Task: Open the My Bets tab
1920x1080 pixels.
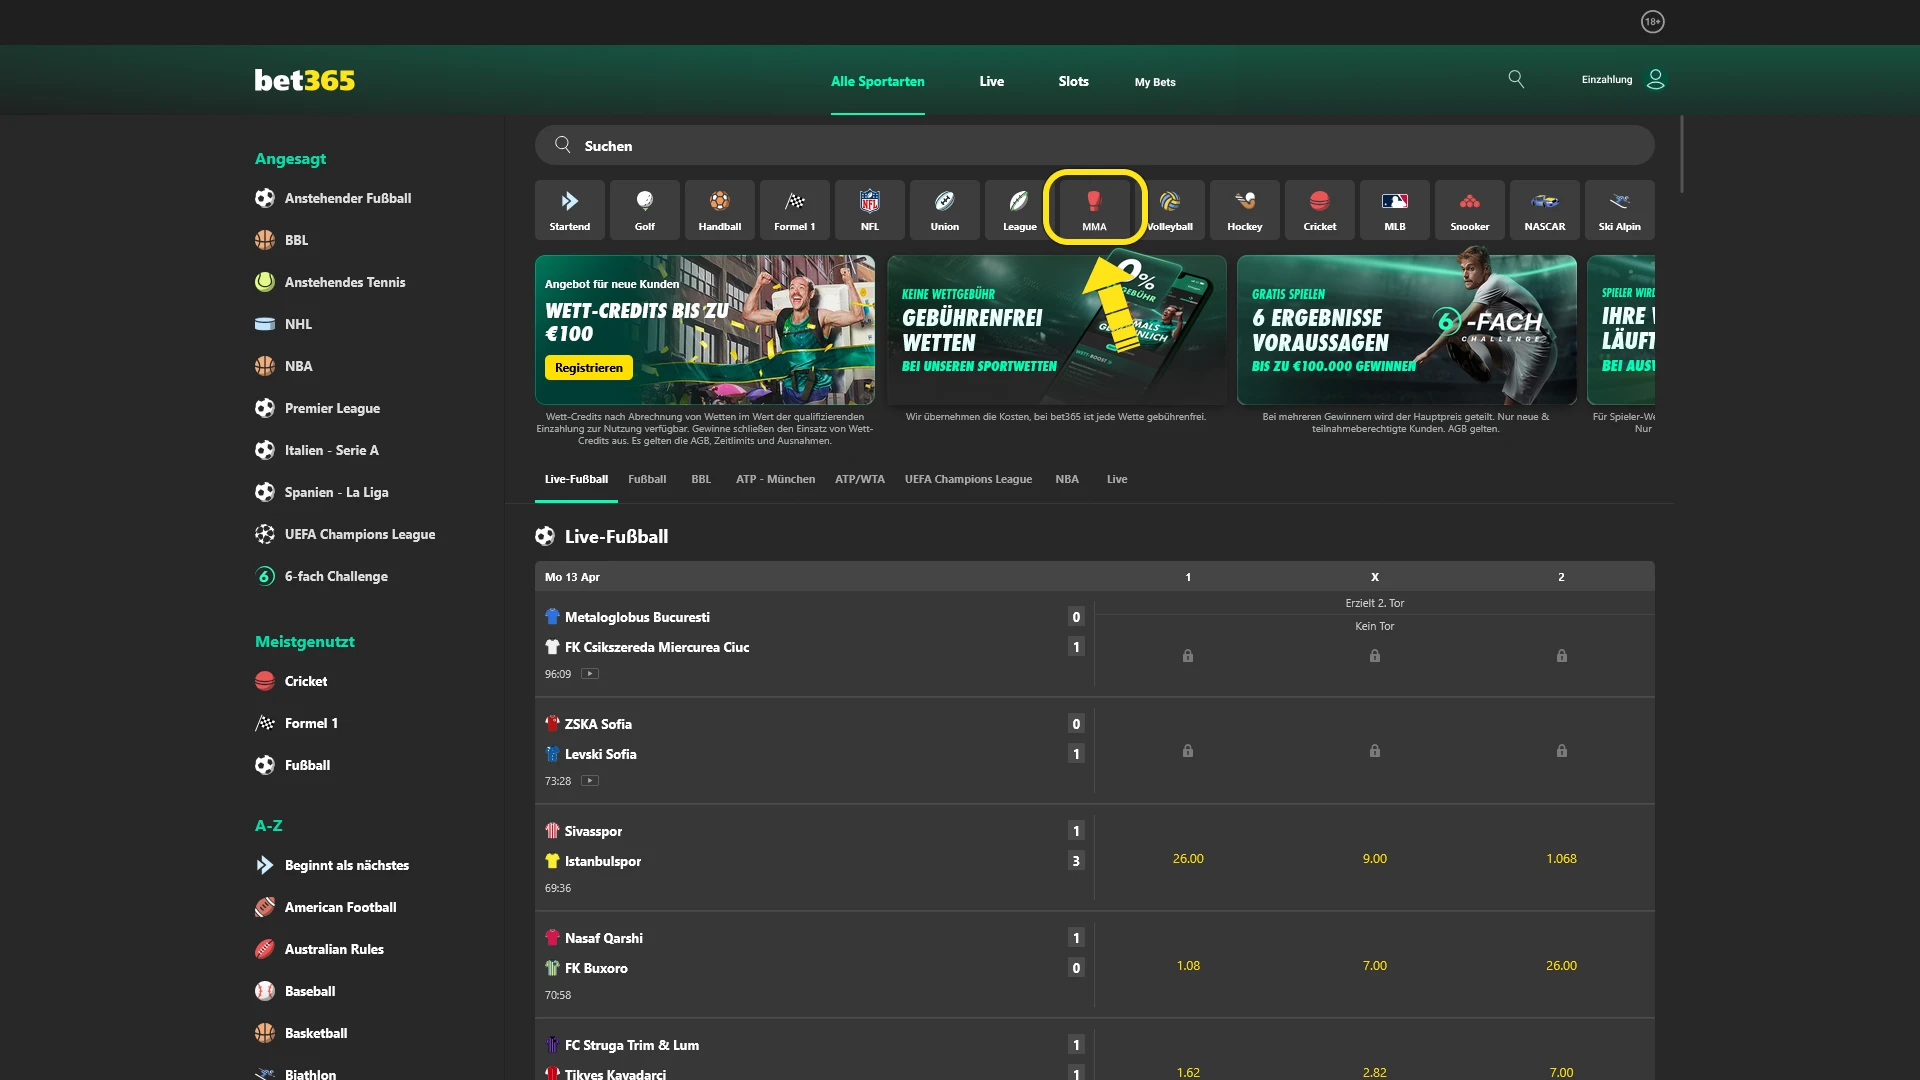Action: pos(1154,82)
